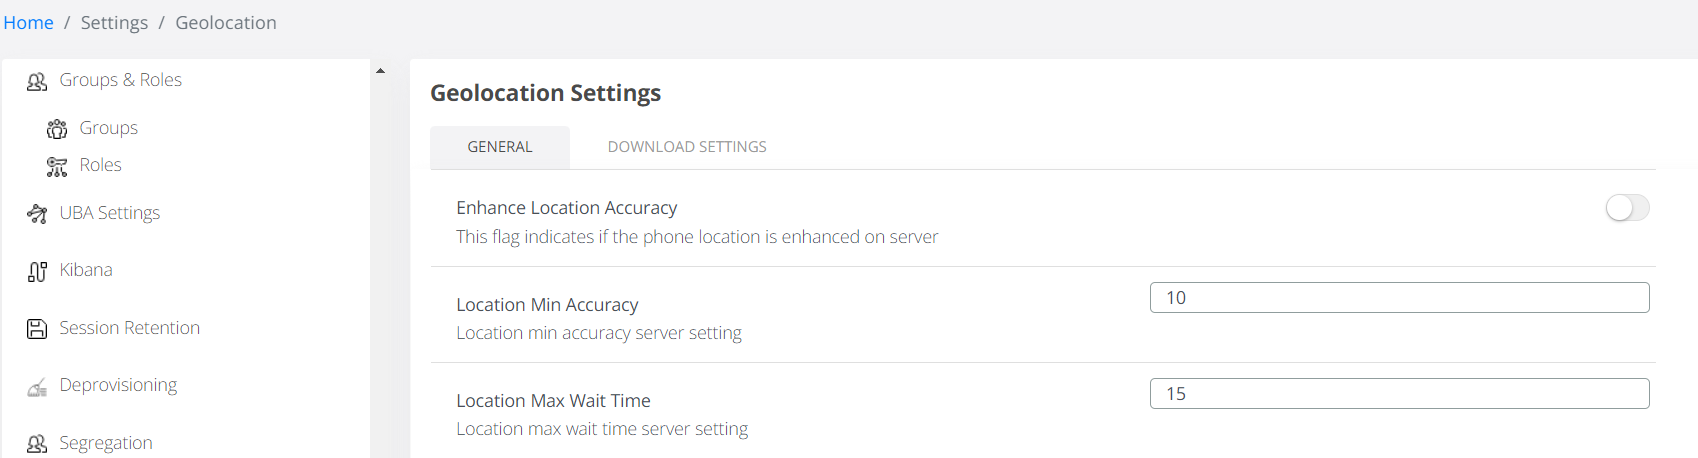Open the Deprovisioning settings page
This screenshot has height=458, width=1698.
(118, 385)
